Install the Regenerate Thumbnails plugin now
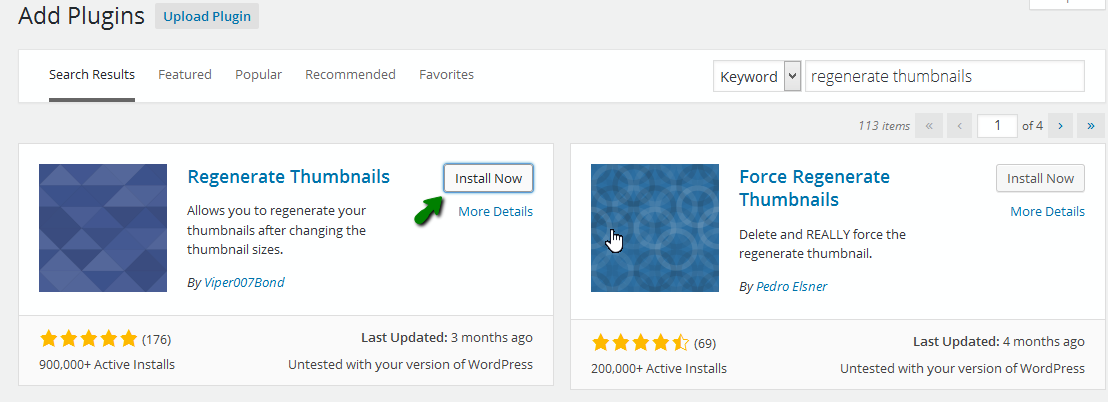 point(488,178)
